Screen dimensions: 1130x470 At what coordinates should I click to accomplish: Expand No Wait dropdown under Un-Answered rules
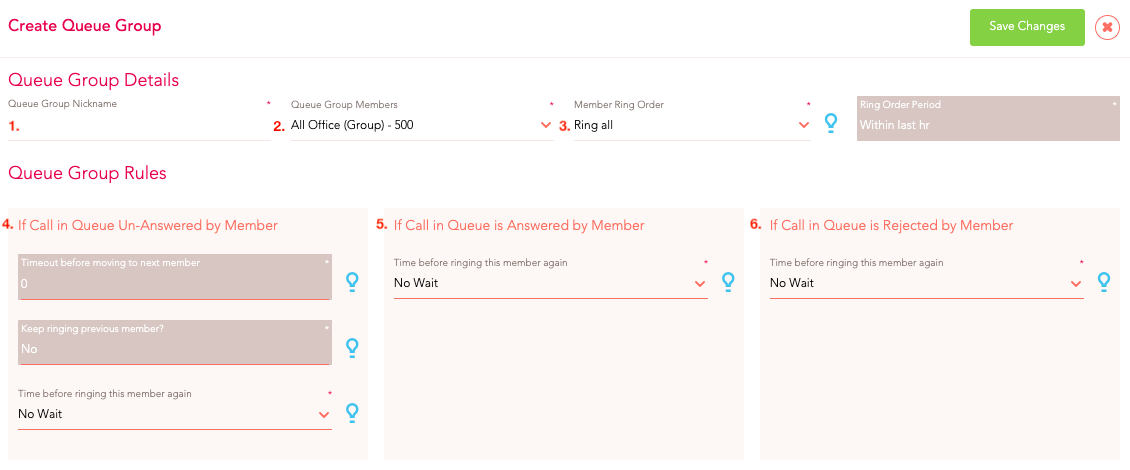(174, 414)
